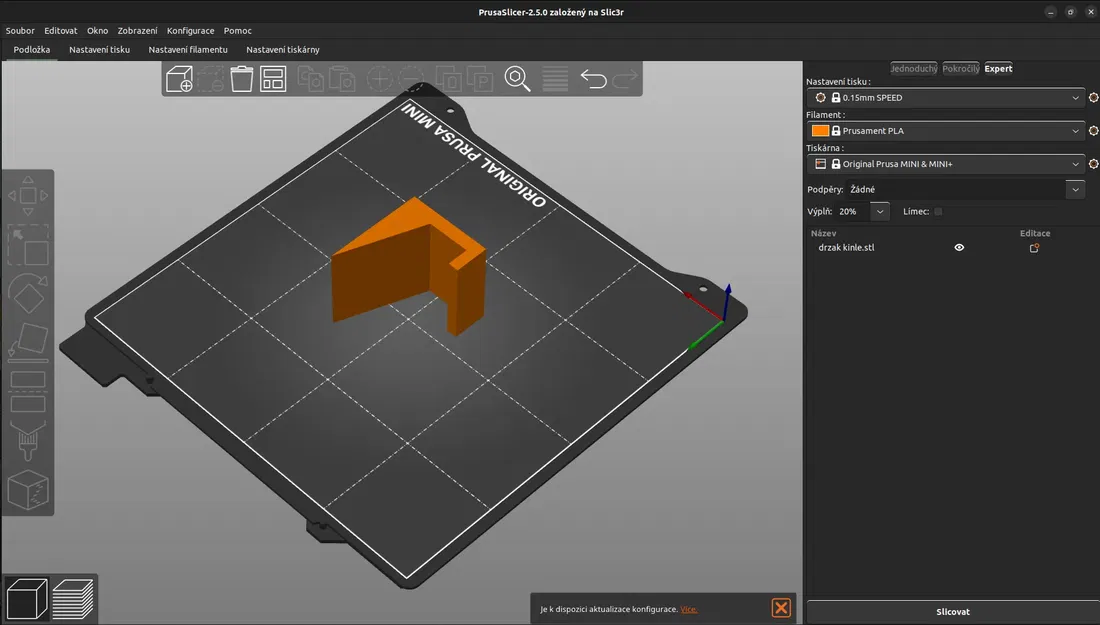Click the Undo arrow icon
This screenshot has height=625, width=1100.
click(x=593, y=79)
